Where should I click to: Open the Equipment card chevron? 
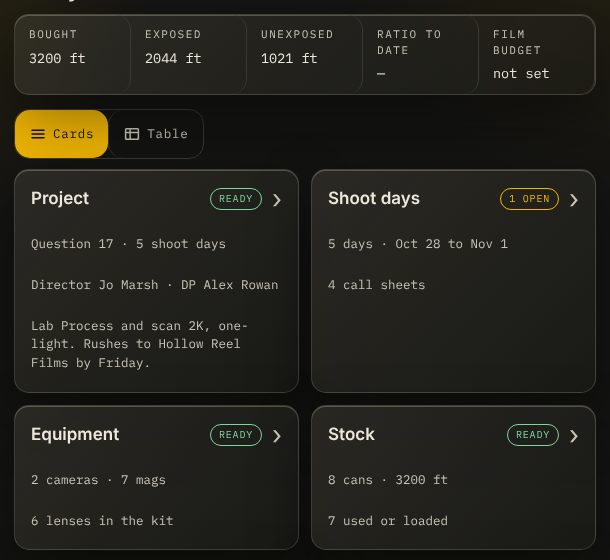pos(277,436)
